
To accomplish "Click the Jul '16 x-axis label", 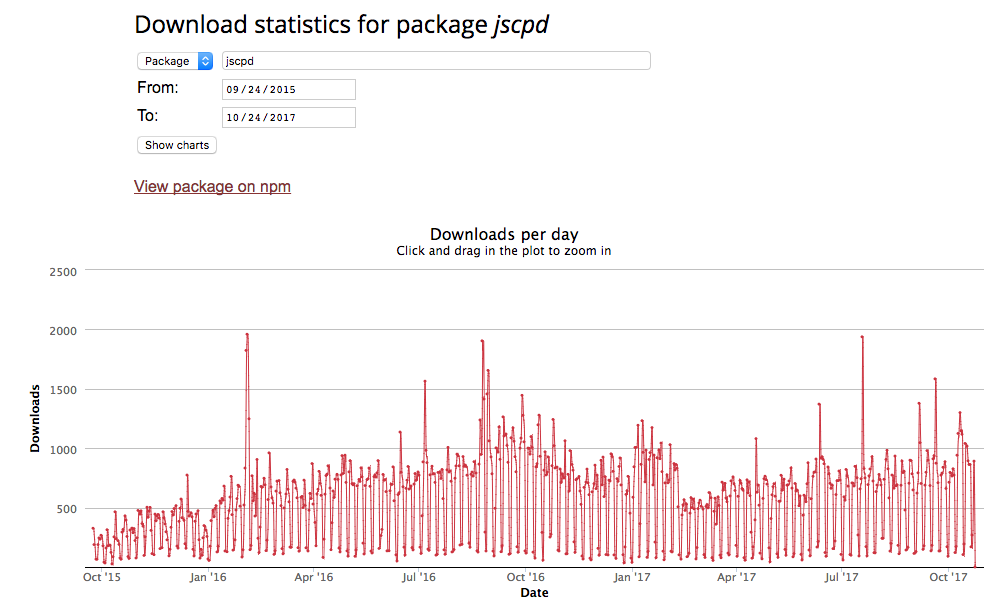I will coord(419,577).
